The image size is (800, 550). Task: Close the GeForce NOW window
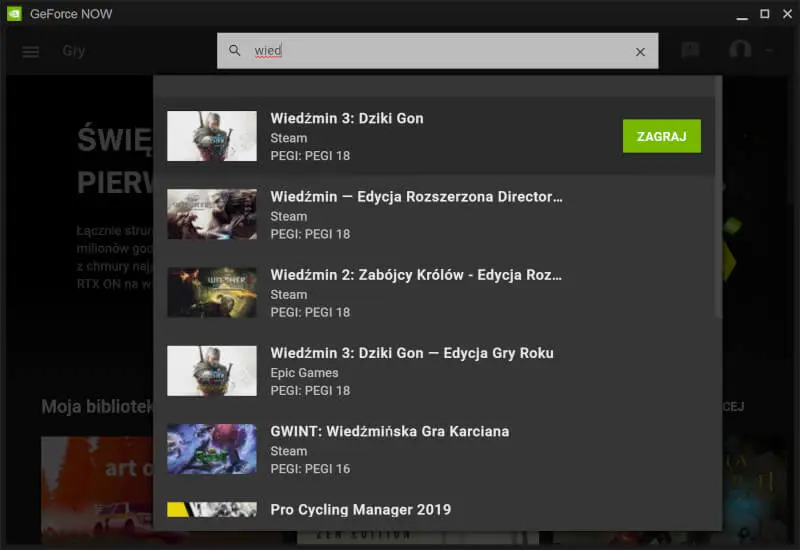tap(787, 14)
